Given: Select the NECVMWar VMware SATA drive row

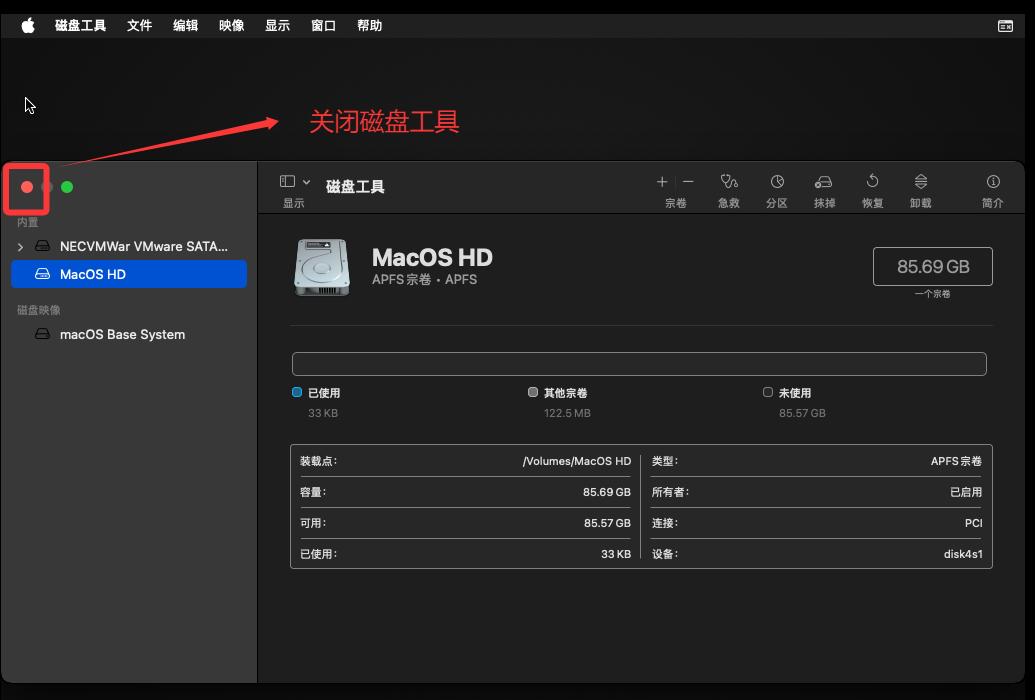Looking at the screenshot, I should (129, 246).
